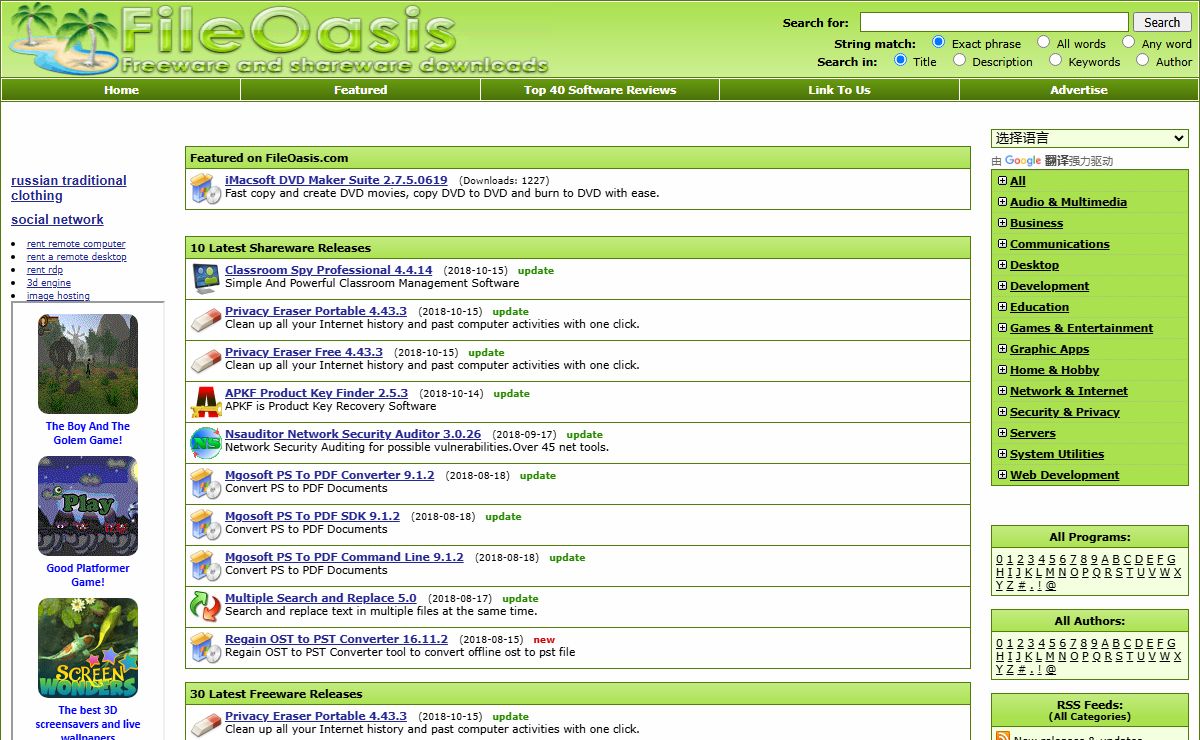Open the Network & Internet category link
The height and width of the screenshot is (740, 1200).
(x=1068, y=391)
